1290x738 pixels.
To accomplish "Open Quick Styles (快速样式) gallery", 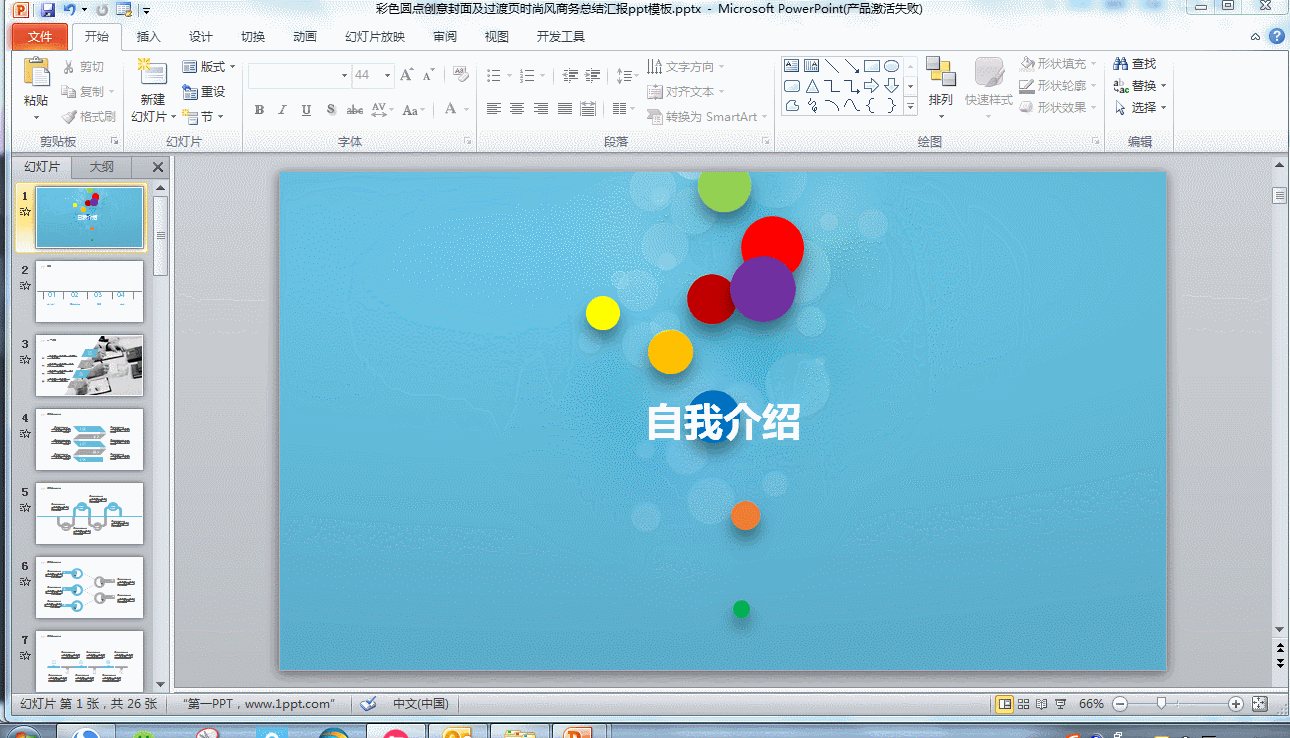I will (988, 73).
